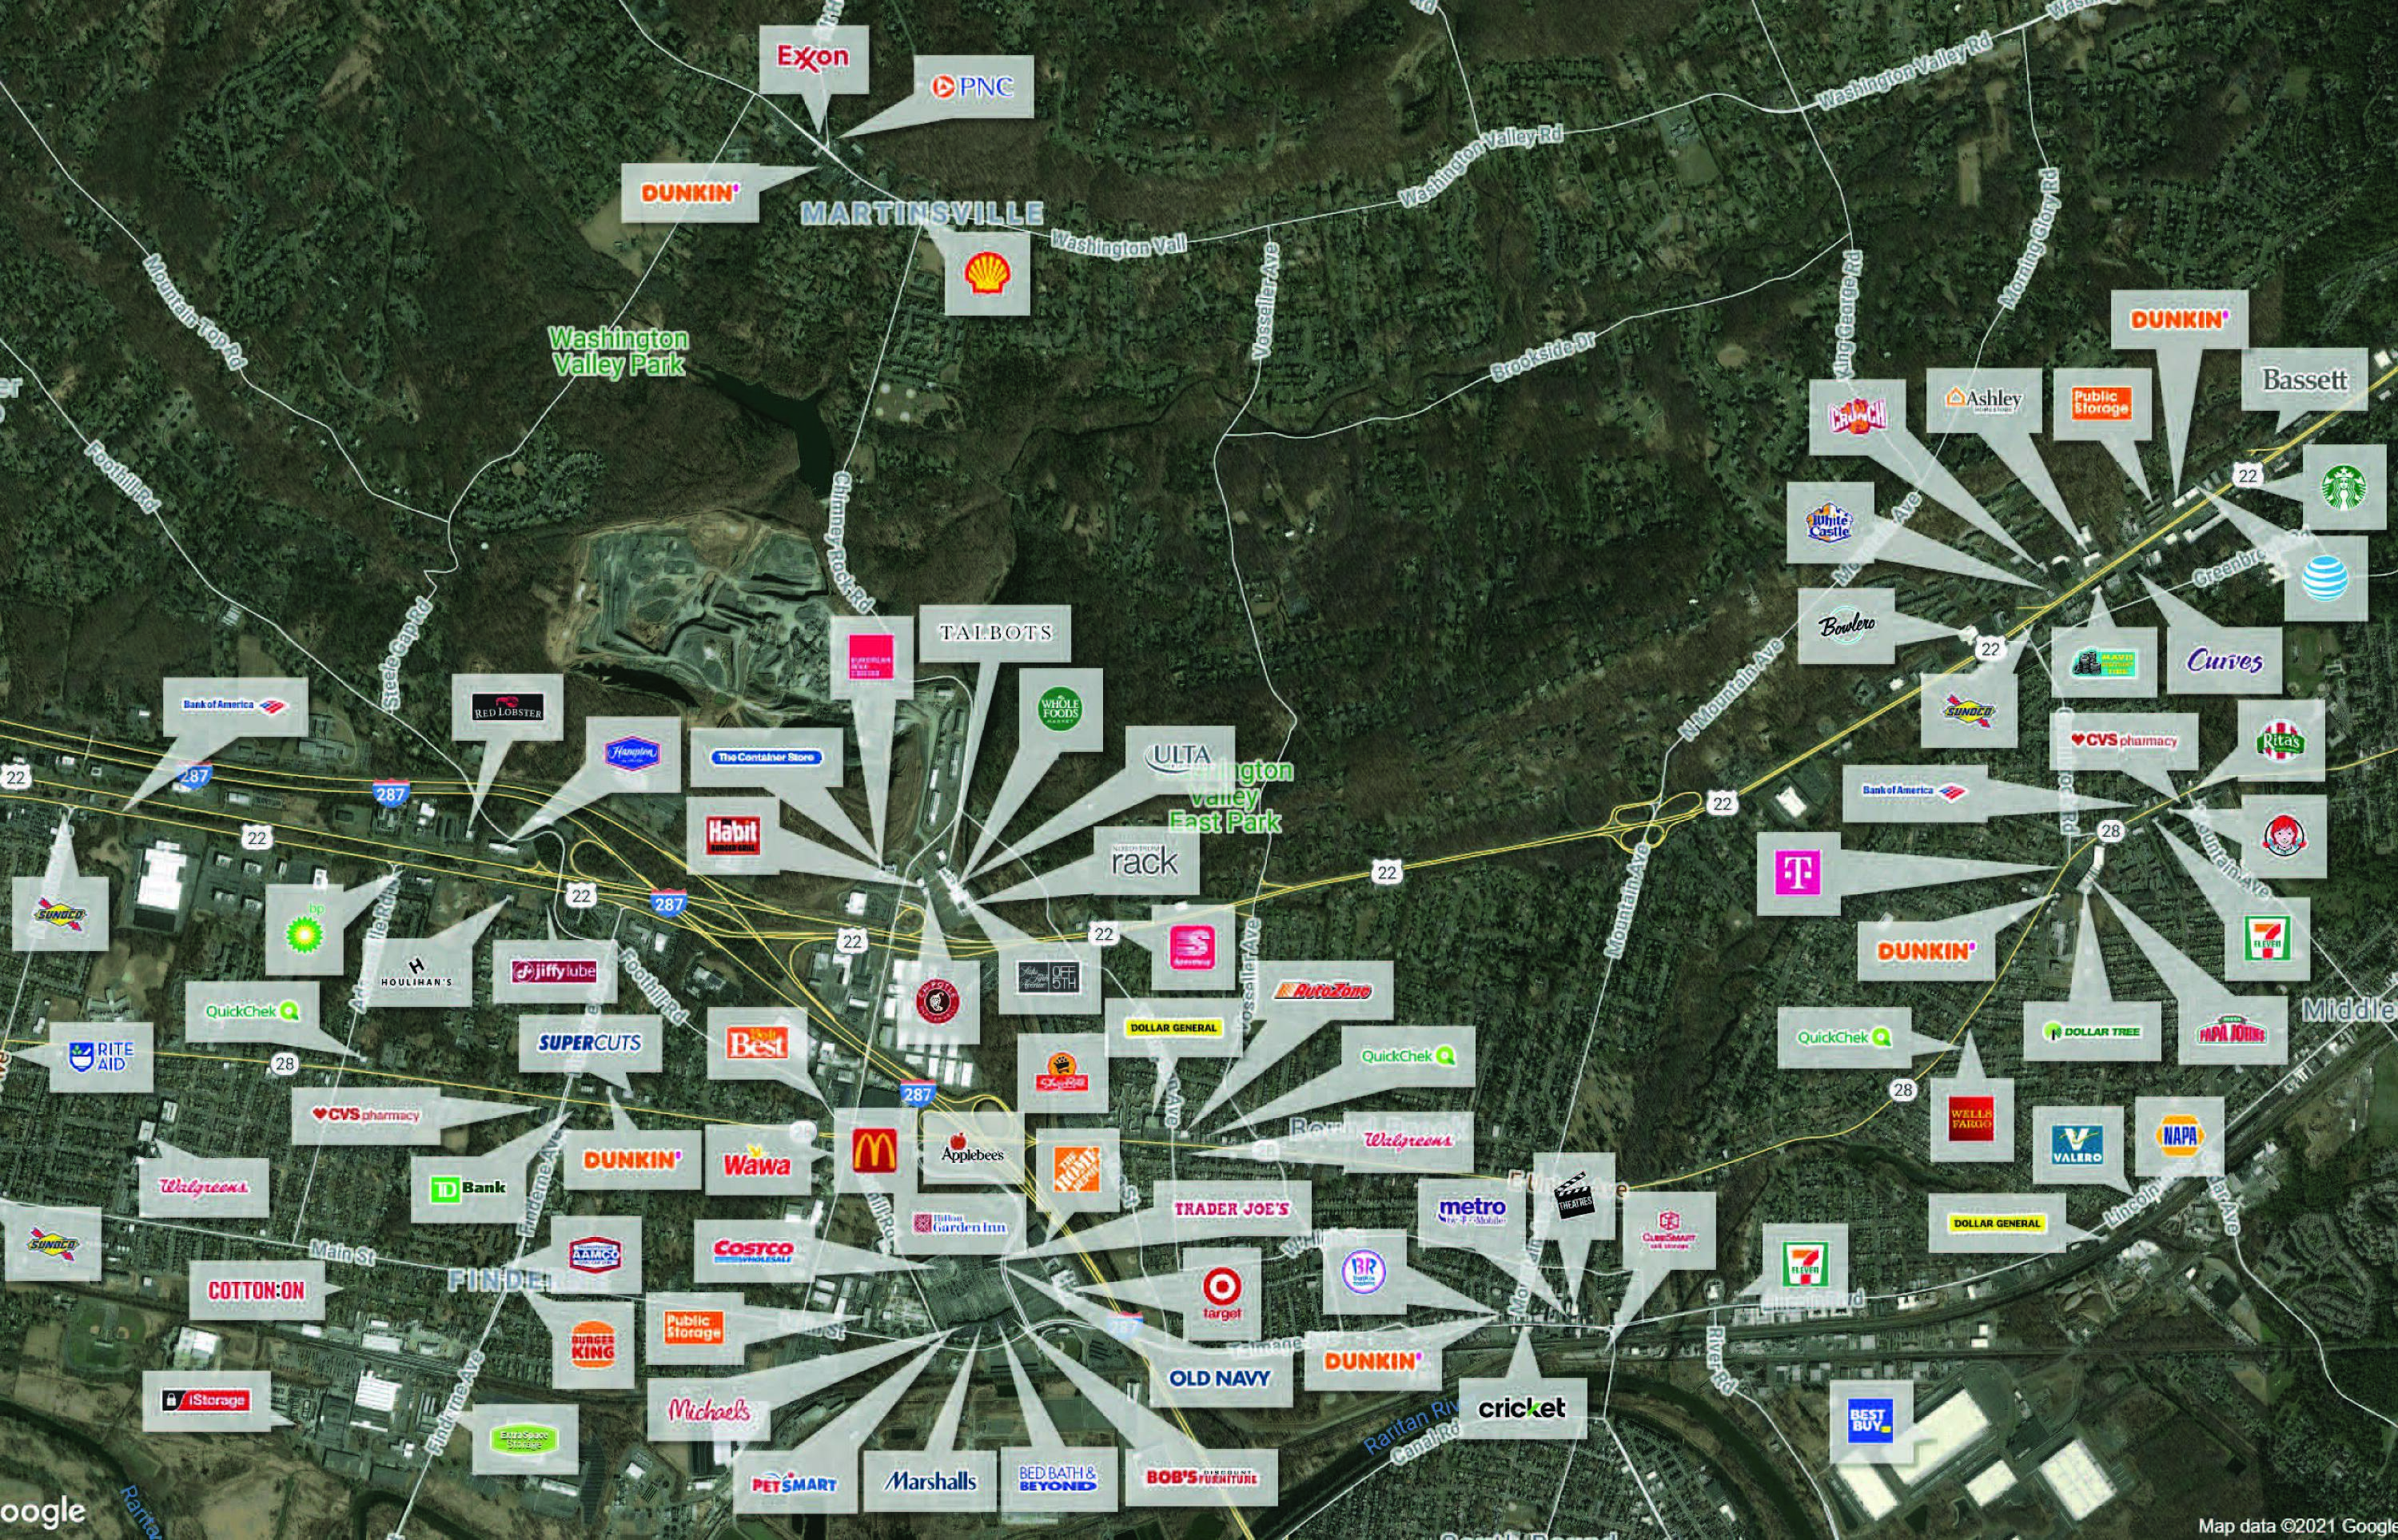Click the Starbucks logo marker
The image size is (2398, 1540).
coord(2344,487)
